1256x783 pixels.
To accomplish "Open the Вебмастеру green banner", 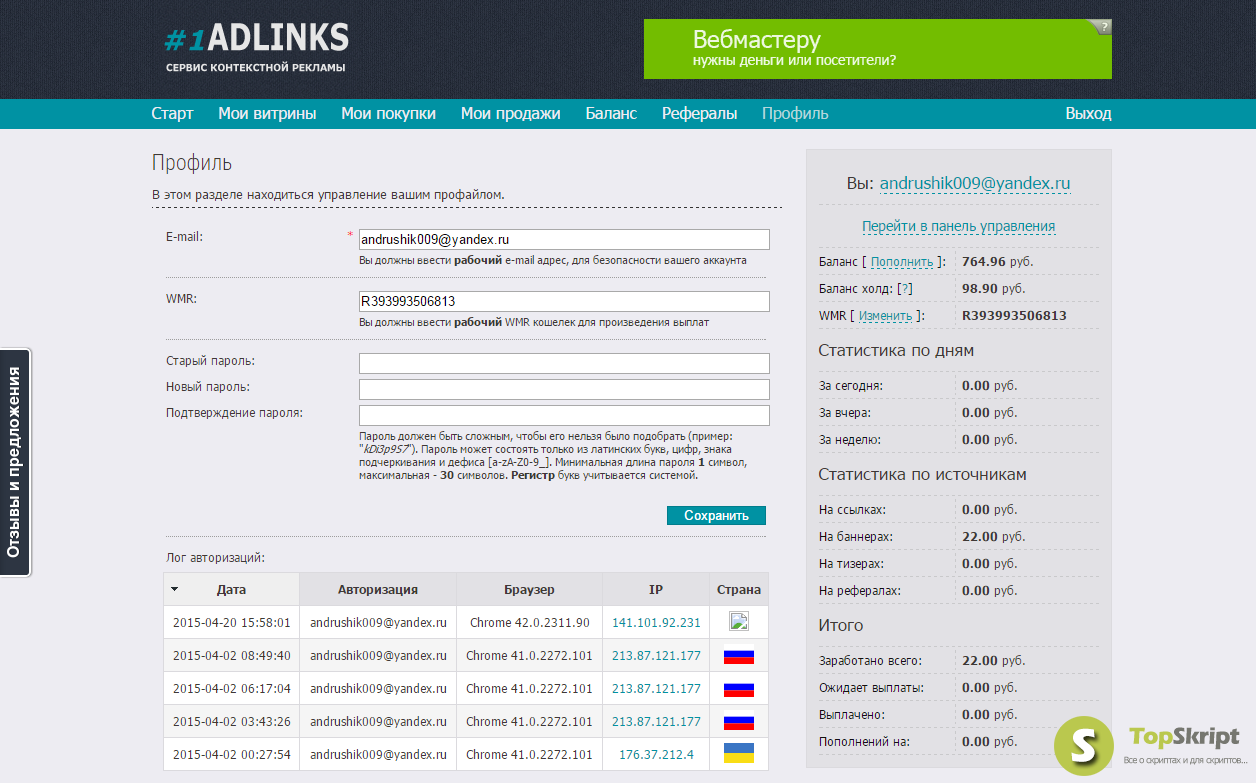I will [877, 49].
